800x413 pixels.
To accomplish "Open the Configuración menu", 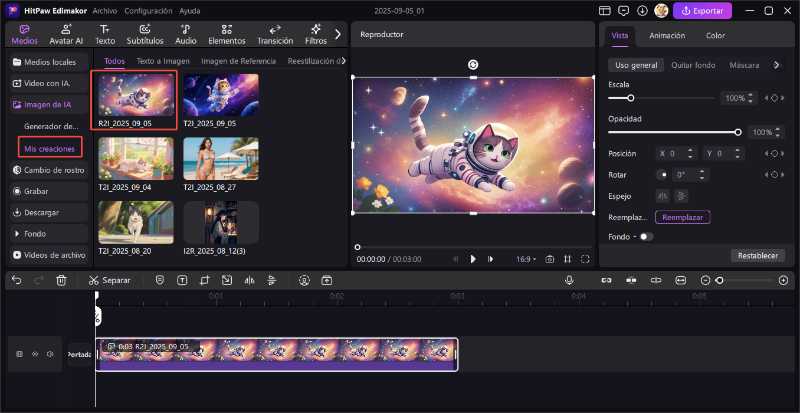I will pyautogui.click(x=148, y=10).
